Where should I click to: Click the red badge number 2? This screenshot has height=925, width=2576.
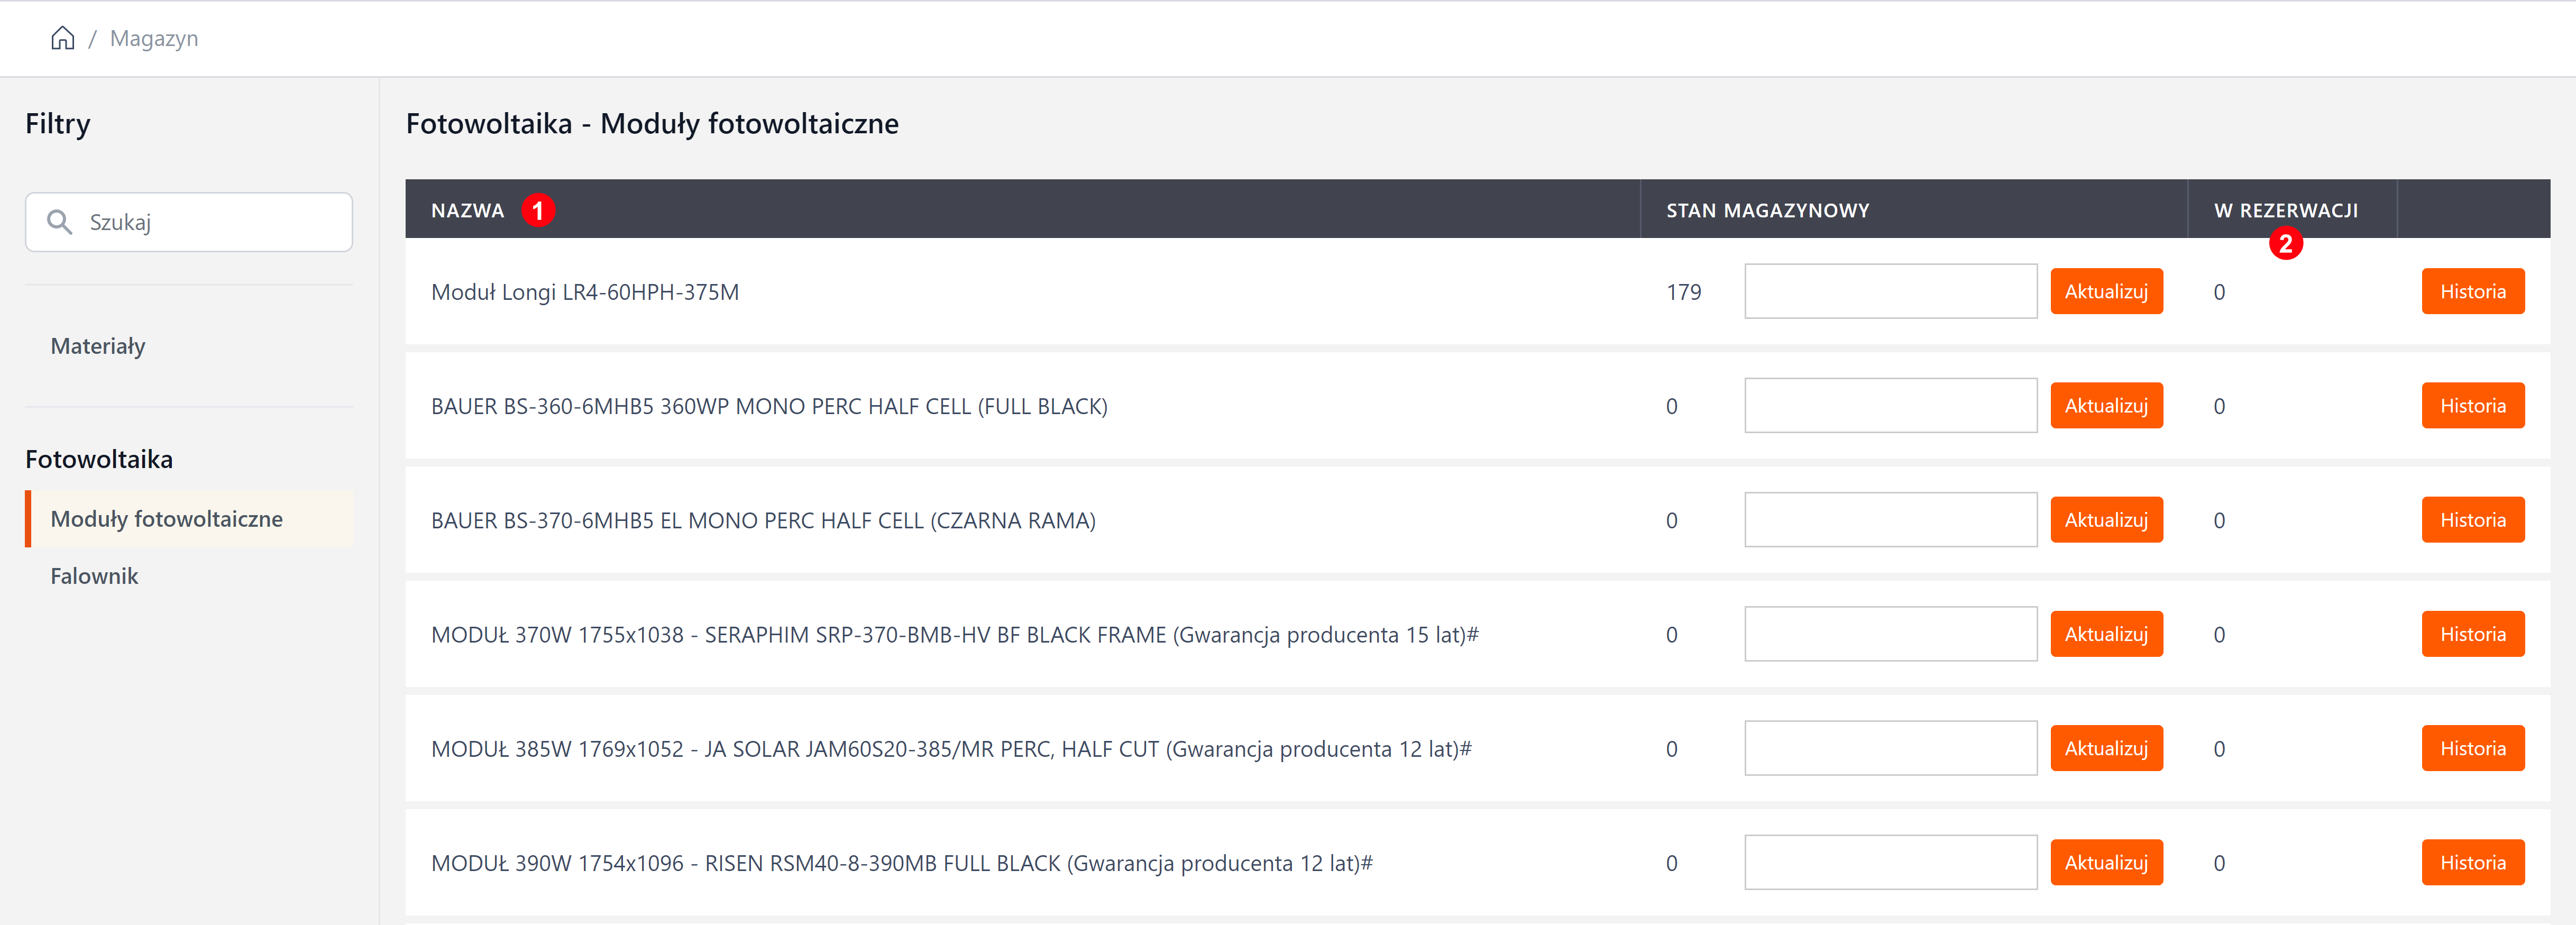2285,243
